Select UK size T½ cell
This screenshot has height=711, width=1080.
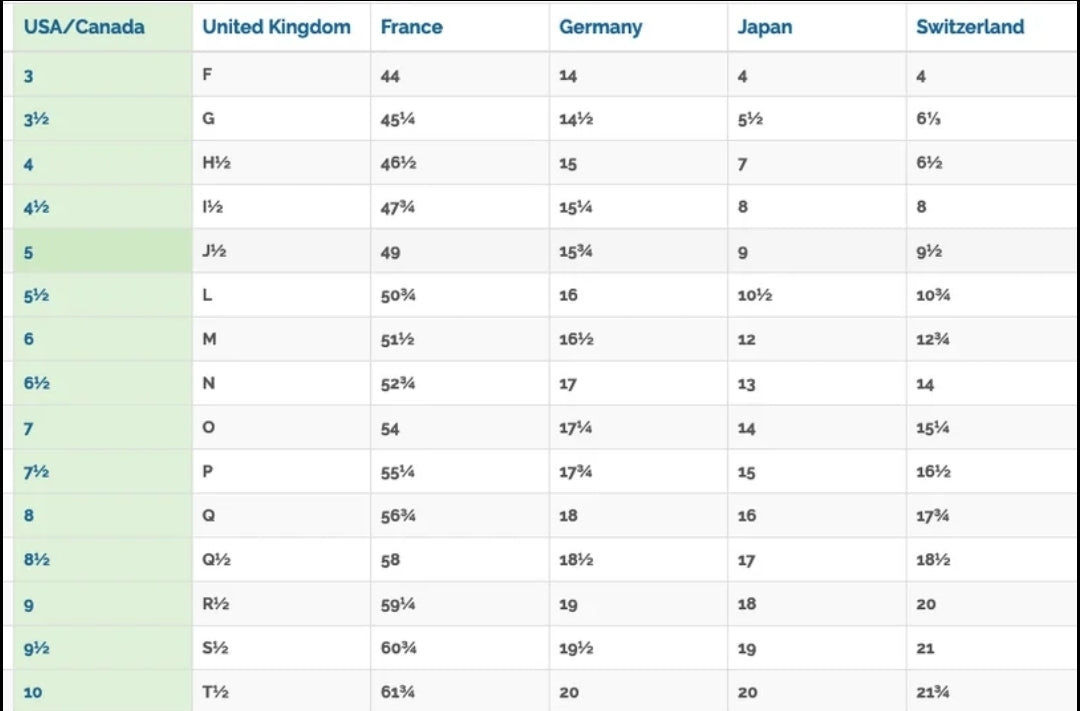click(x=282, y=691)
